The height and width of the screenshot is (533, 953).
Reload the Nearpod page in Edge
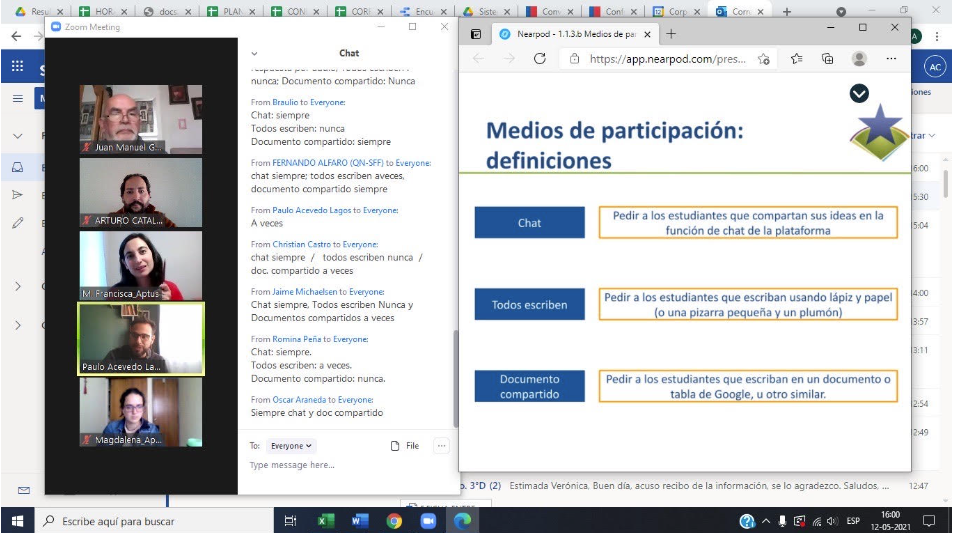(x=540, y=59)
